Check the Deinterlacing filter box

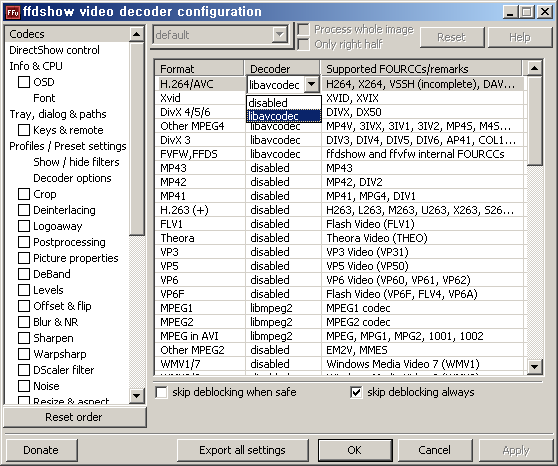24,210
